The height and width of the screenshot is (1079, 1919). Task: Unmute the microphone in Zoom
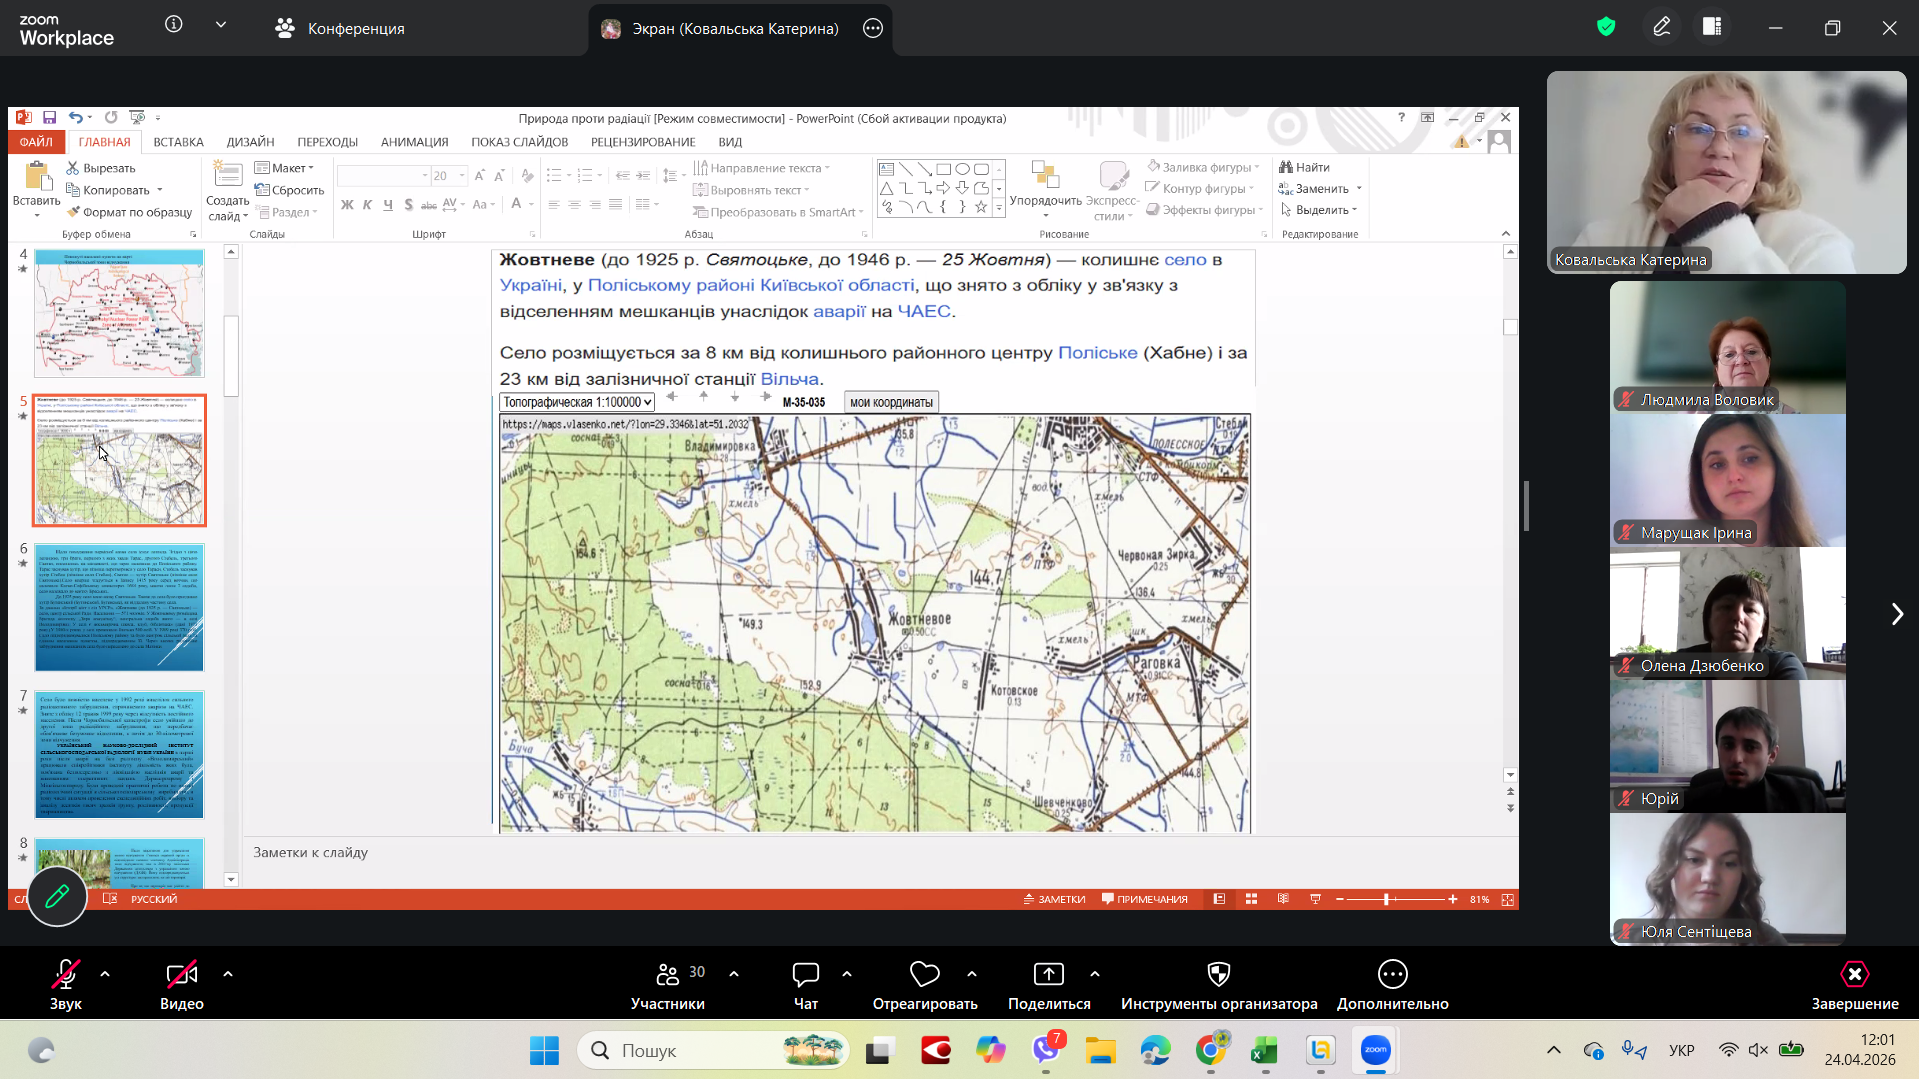pos(66,975)
